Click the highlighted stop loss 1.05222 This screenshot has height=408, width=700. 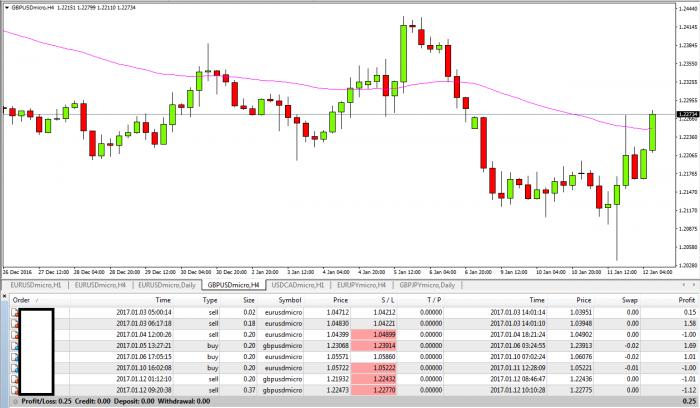click(374, 368)
